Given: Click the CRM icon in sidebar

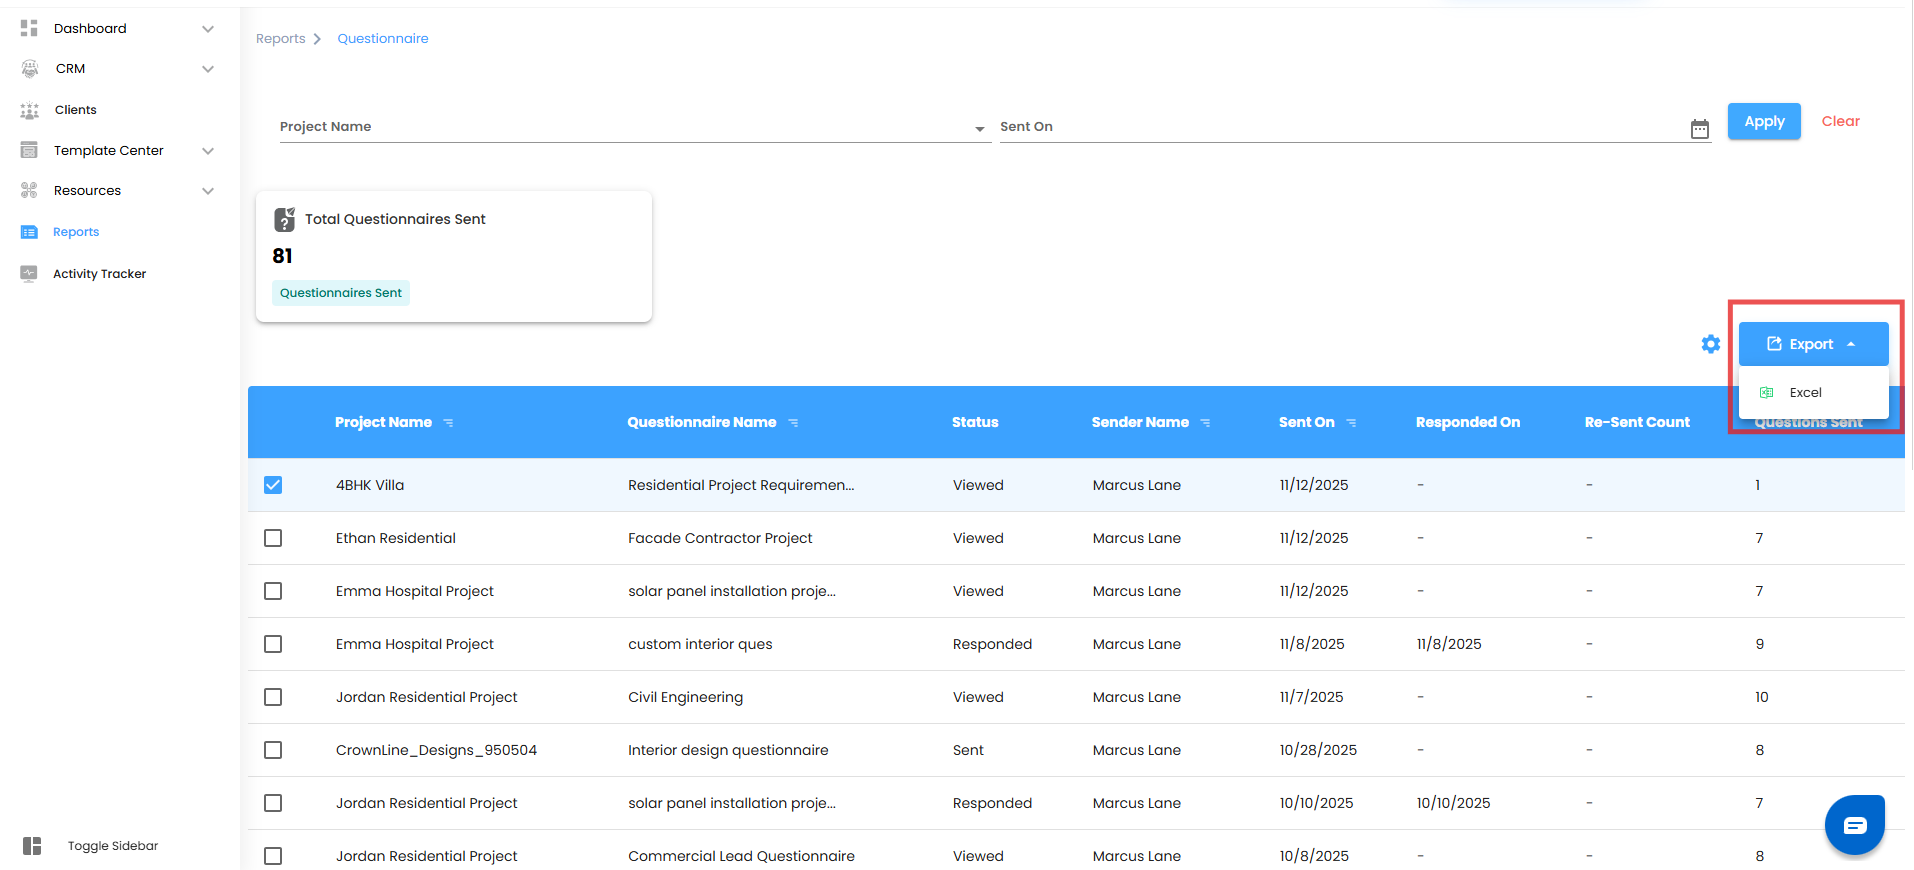Looking at the screenshot, I should [x=30, y=69].
